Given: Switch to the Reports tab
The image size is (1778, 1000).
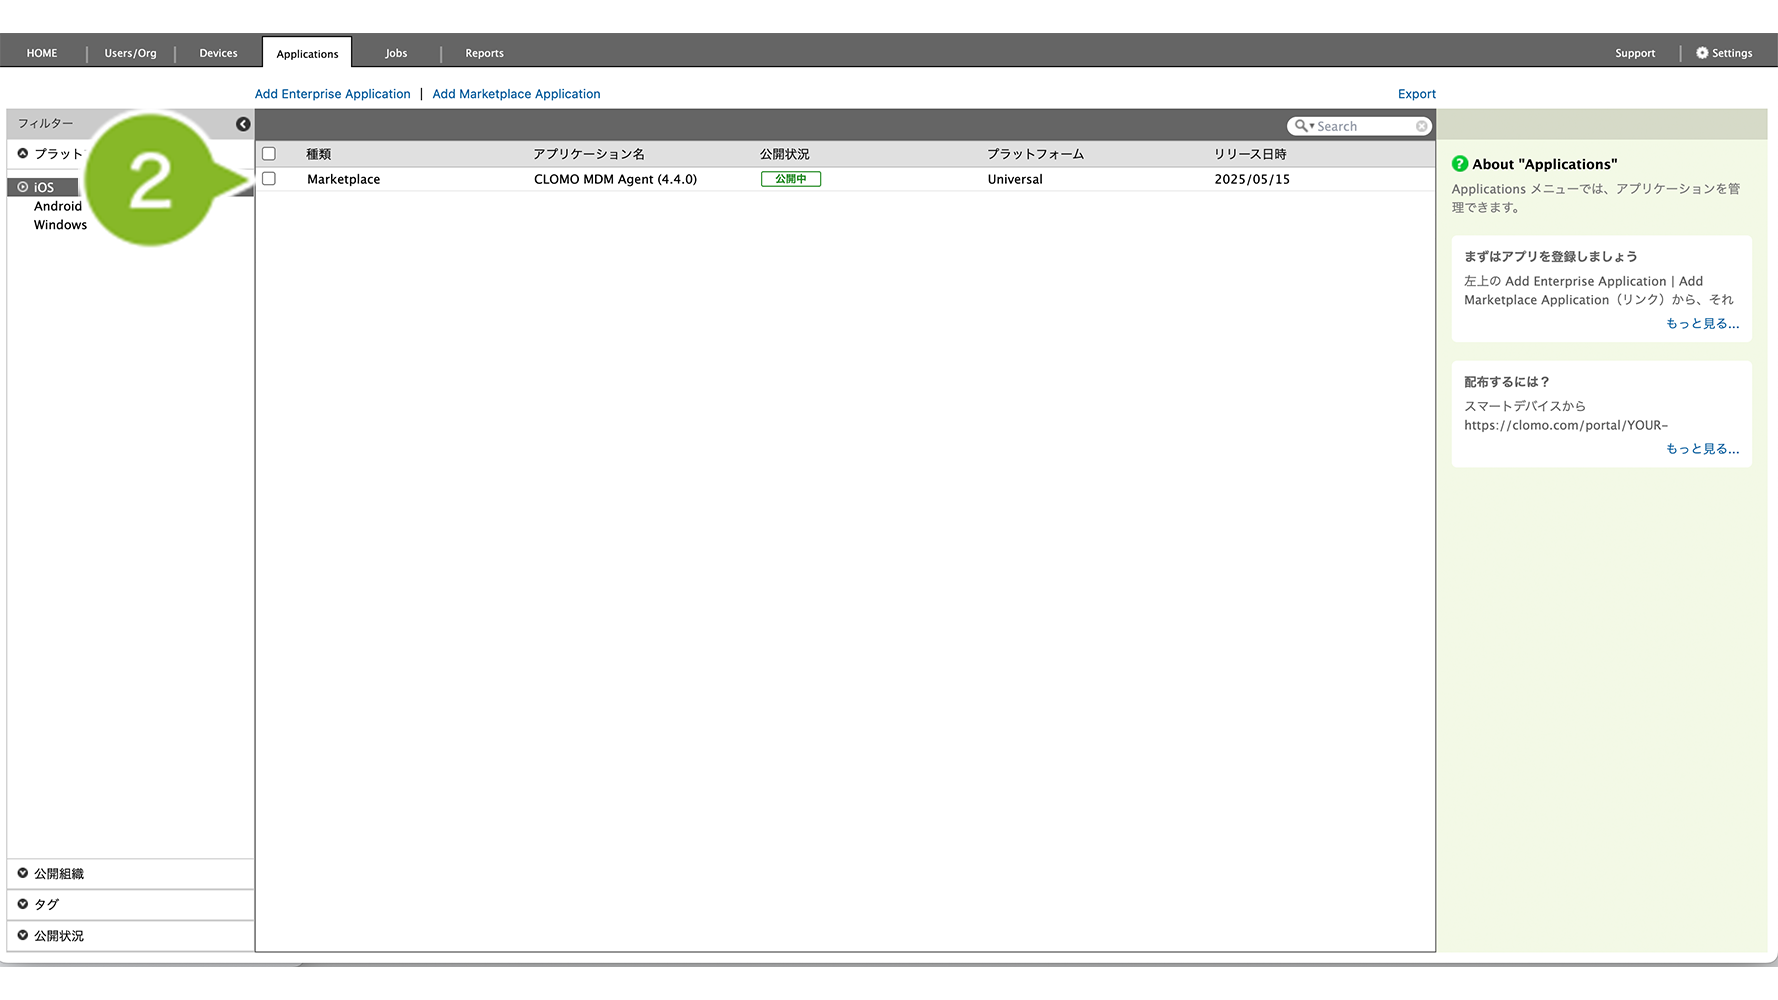Looking at the screenshot, I should click(x=484, y=53).
